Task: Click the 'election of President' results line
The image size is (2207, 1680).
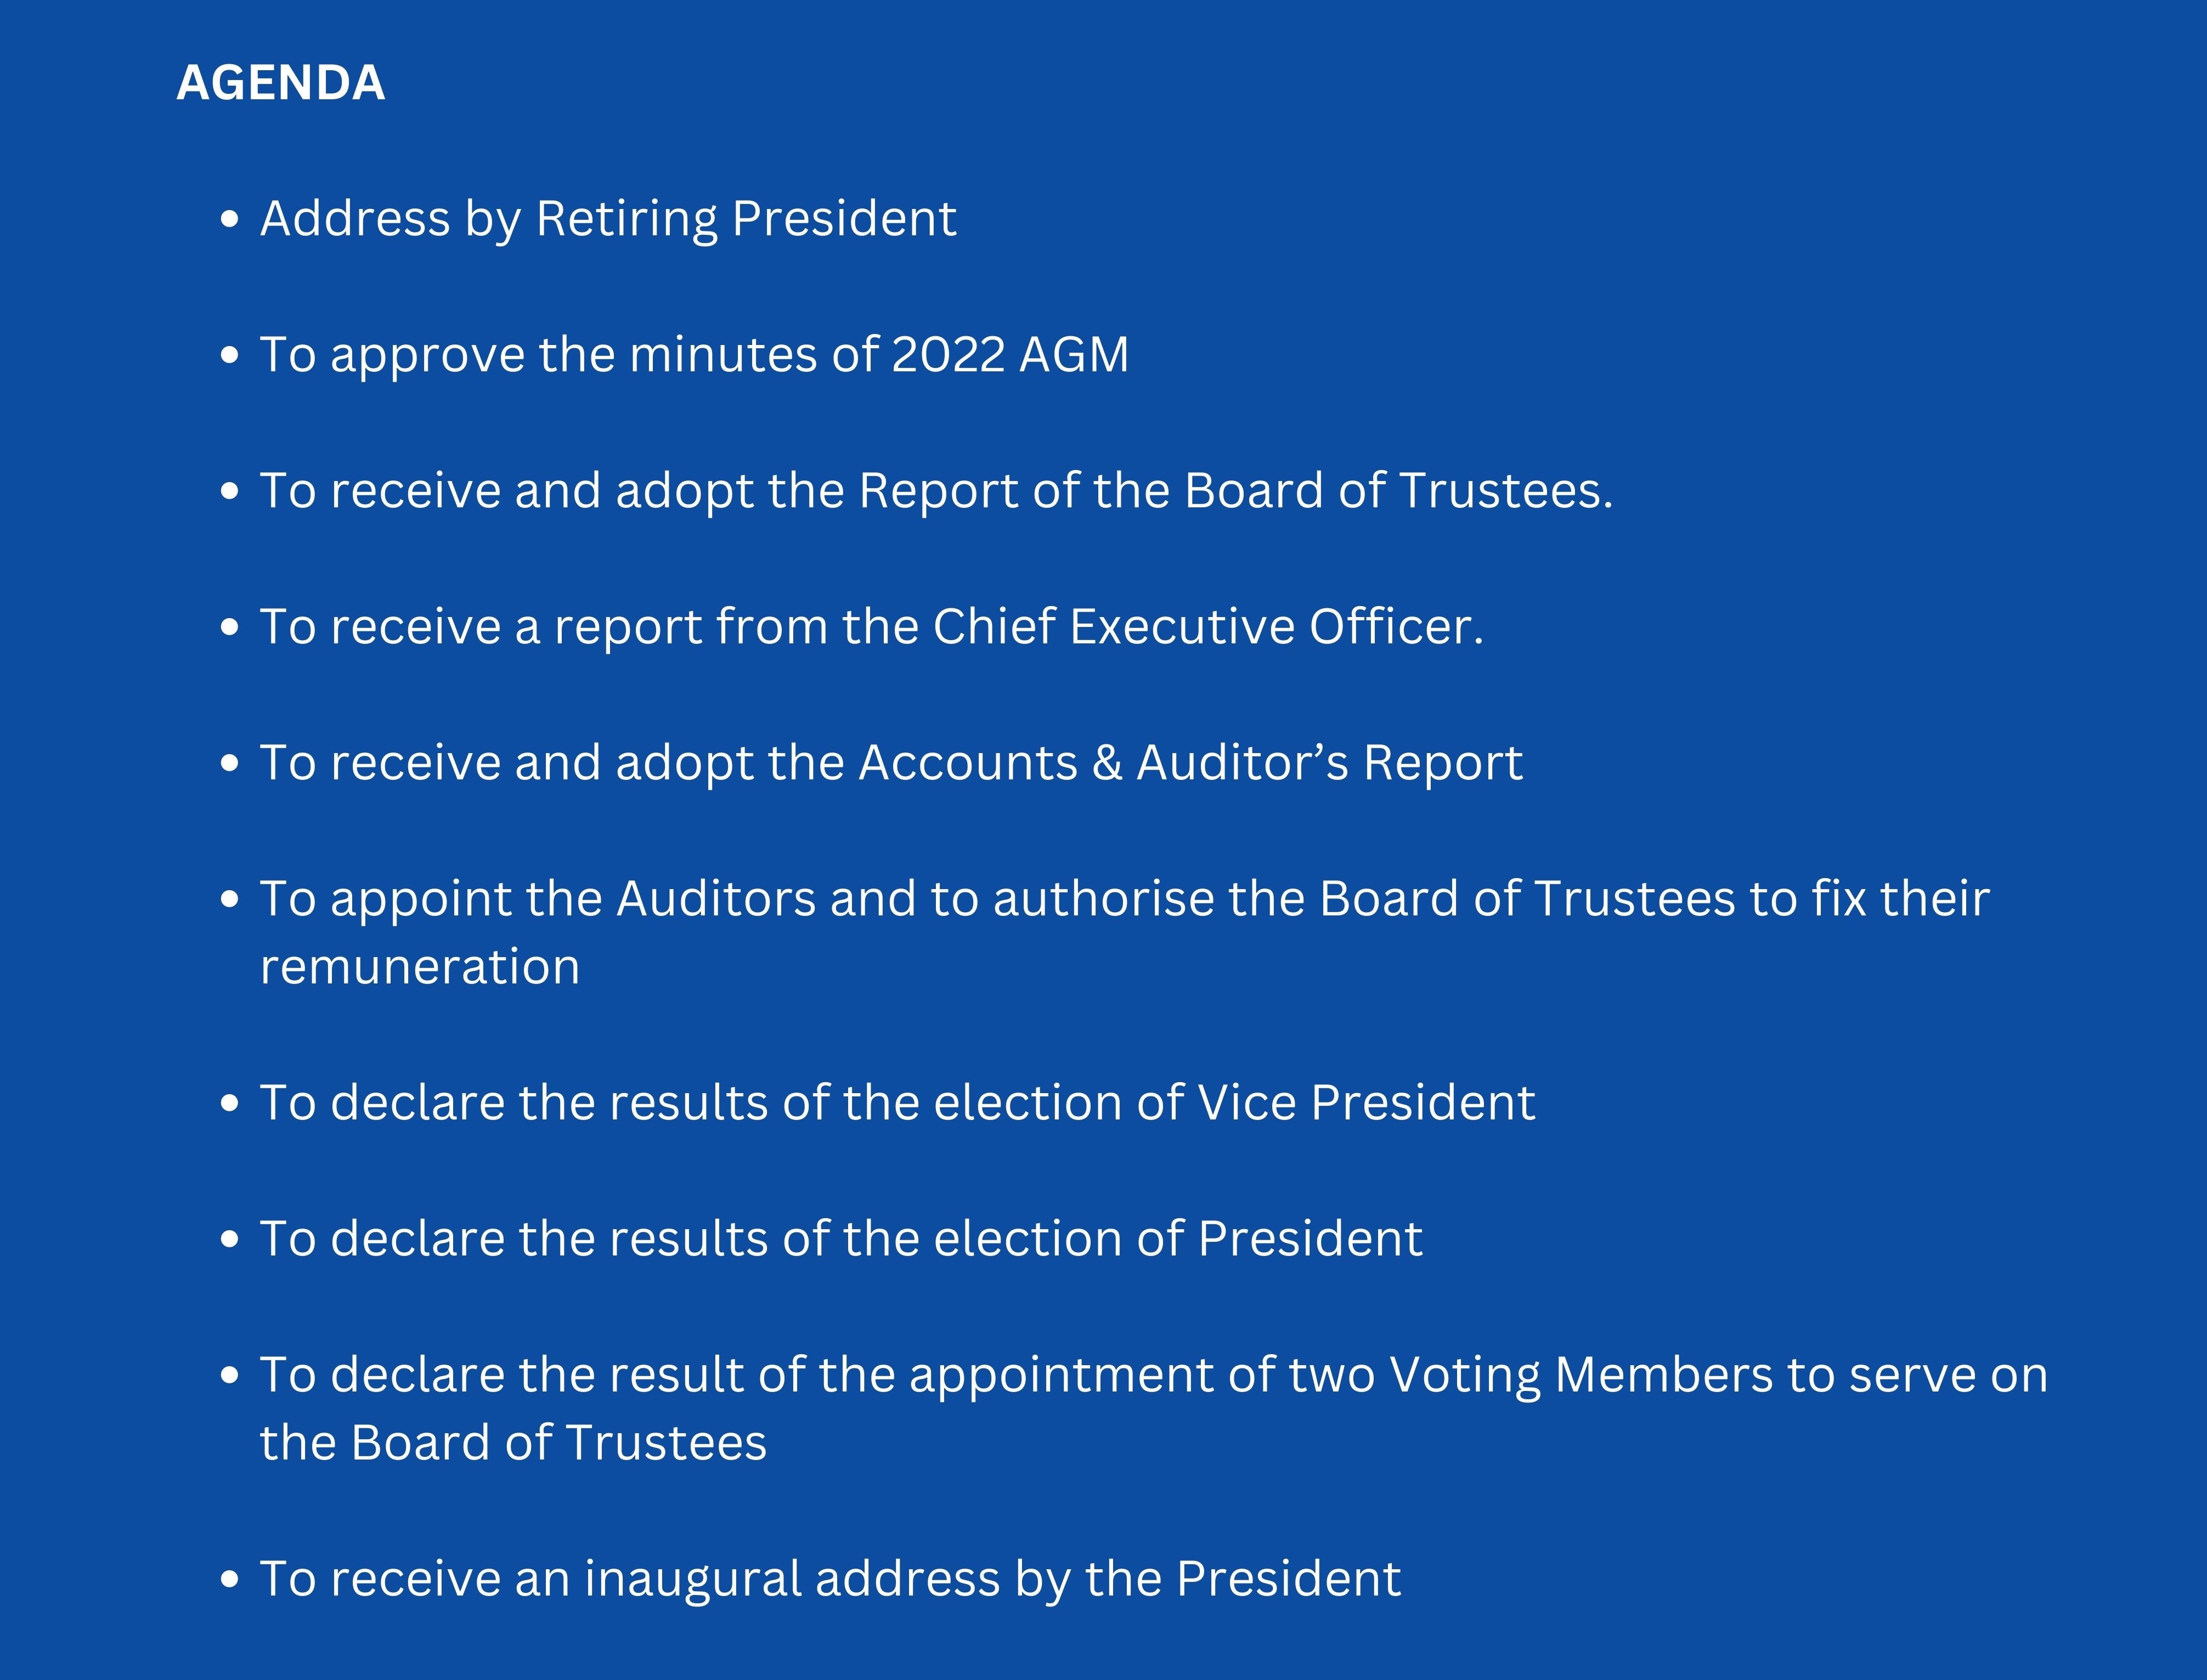Action: tap(841, 1239)
